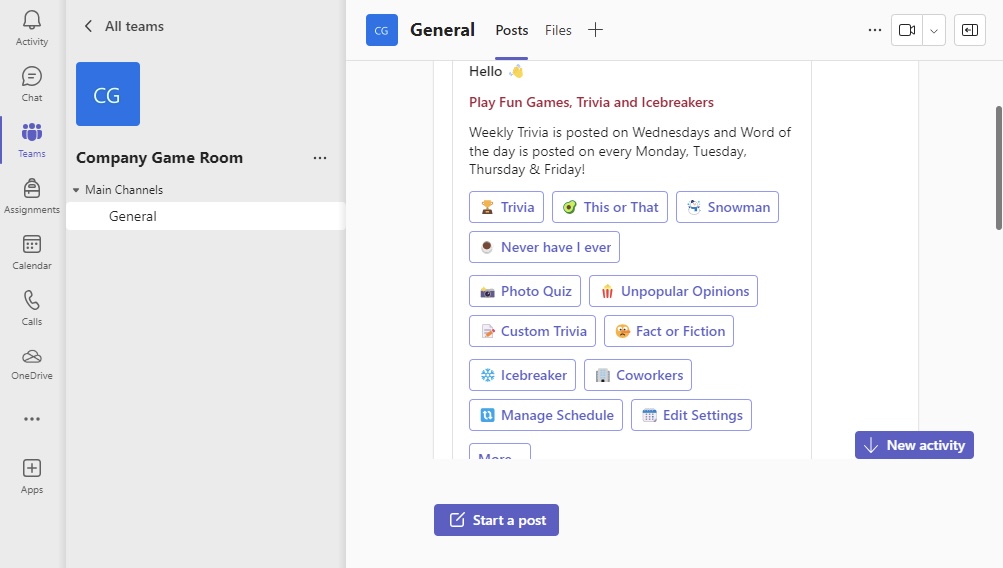Screen dimensions: 1003x568
Task: Start a meeting with video camera icon
Action: (907, 30)
